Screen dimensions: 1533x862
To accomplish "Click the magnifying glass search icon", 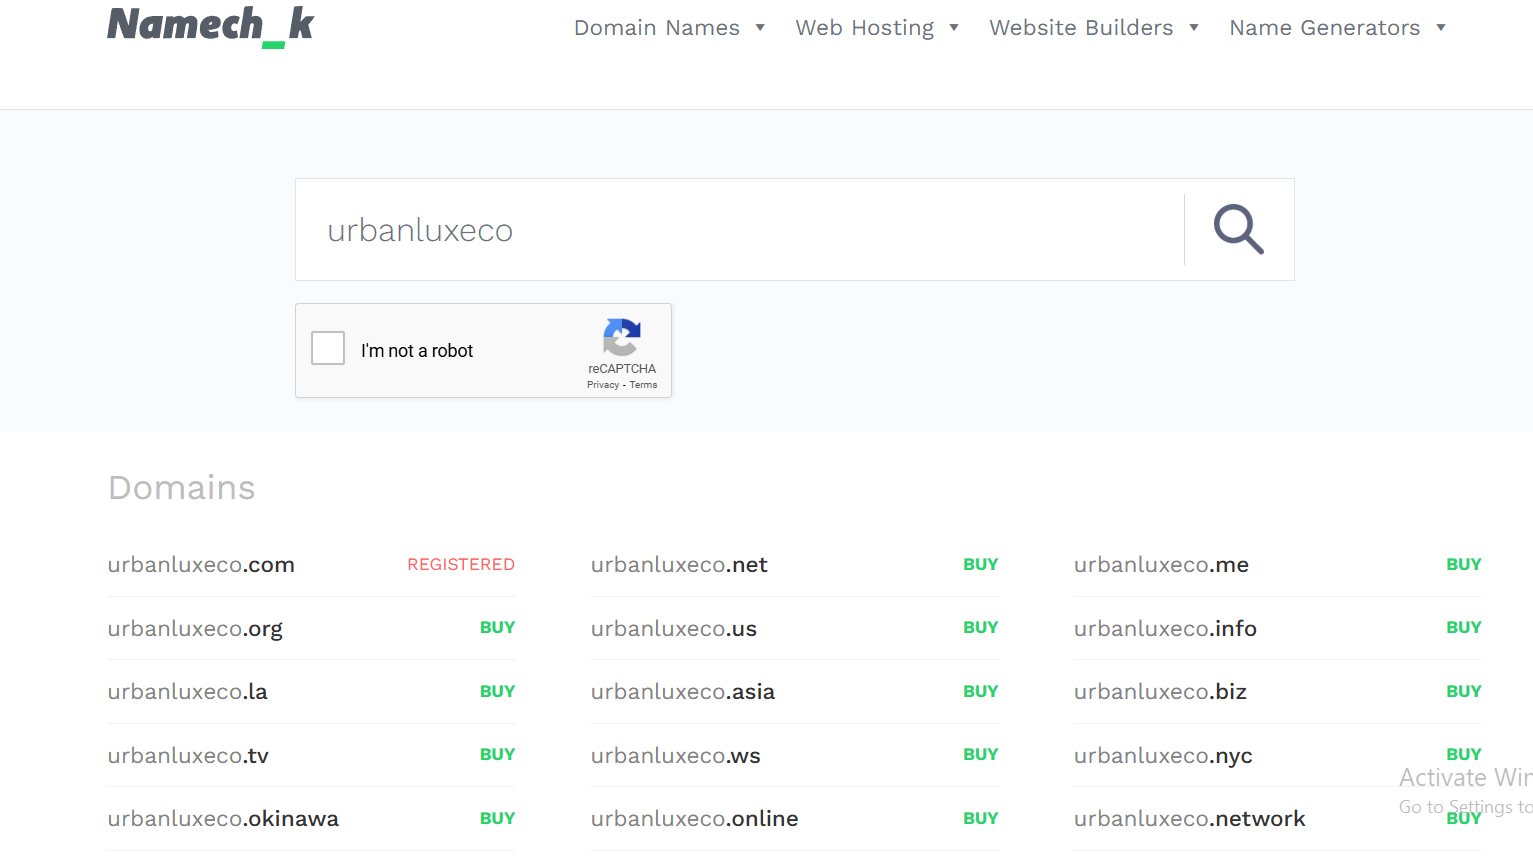I will (x=1239, y=229).
